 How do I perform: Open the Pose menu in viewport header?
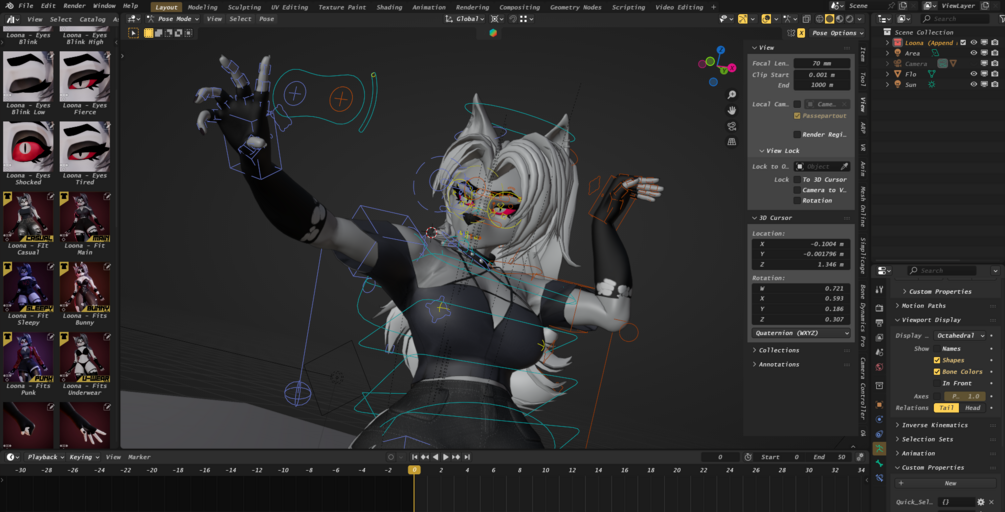click(266, 19)
